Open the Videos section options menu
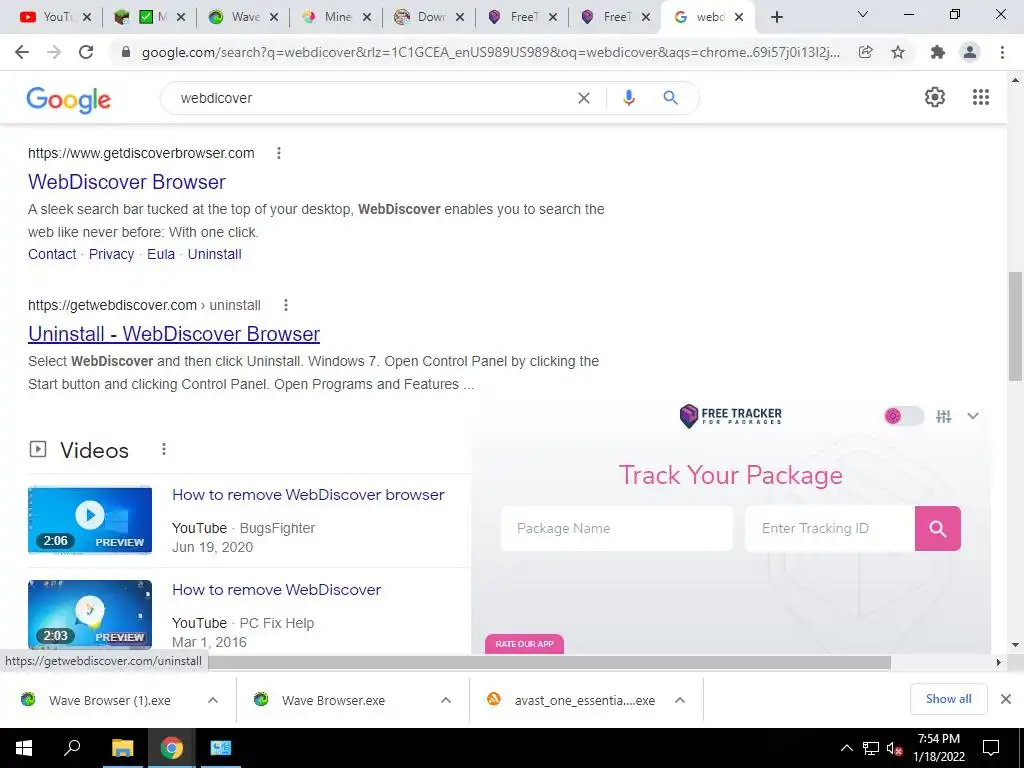Viewport: 1024px width, 768px height. pos(164,449)
